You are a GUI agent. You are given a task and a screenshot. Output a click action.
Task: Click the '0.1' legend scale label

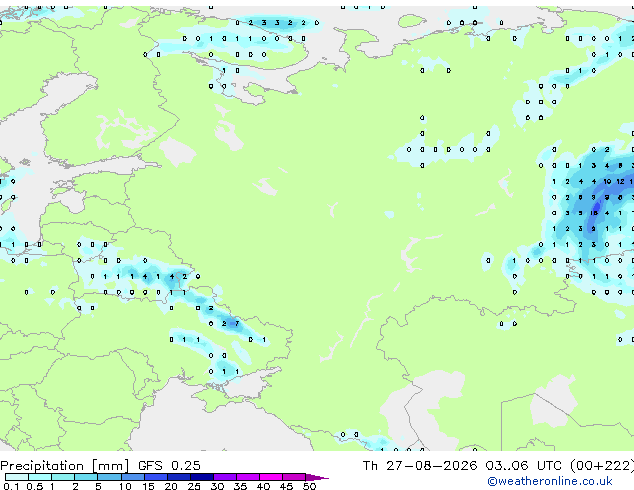(11, 486)
